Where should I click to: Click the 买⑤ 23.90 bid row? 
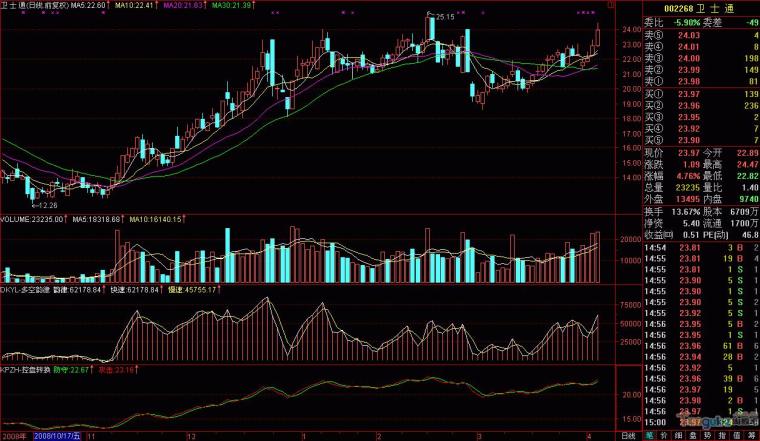[701, 141]
